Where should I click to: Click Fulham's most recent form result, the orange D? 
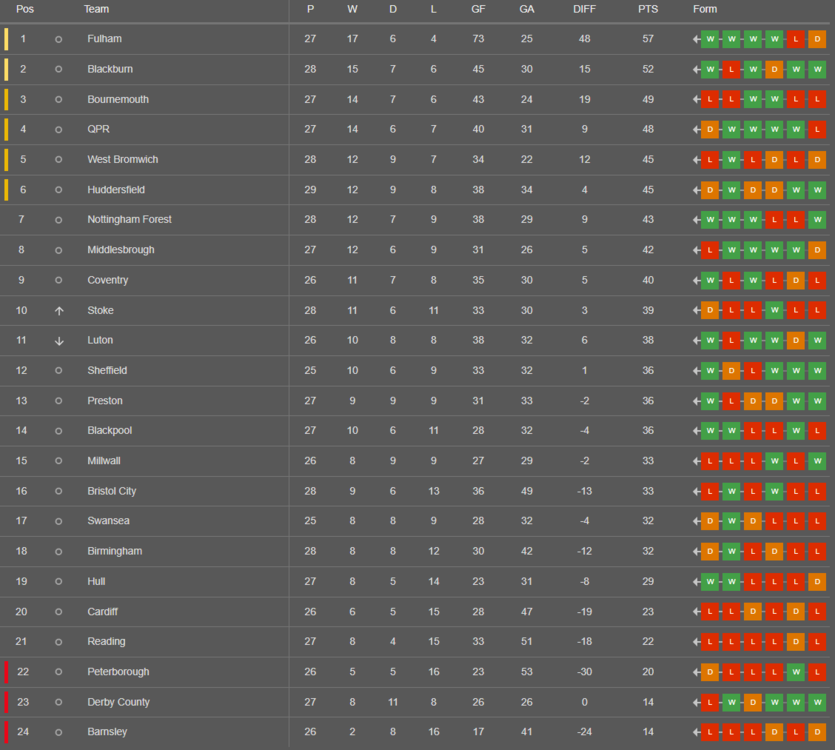click(817, 39)
